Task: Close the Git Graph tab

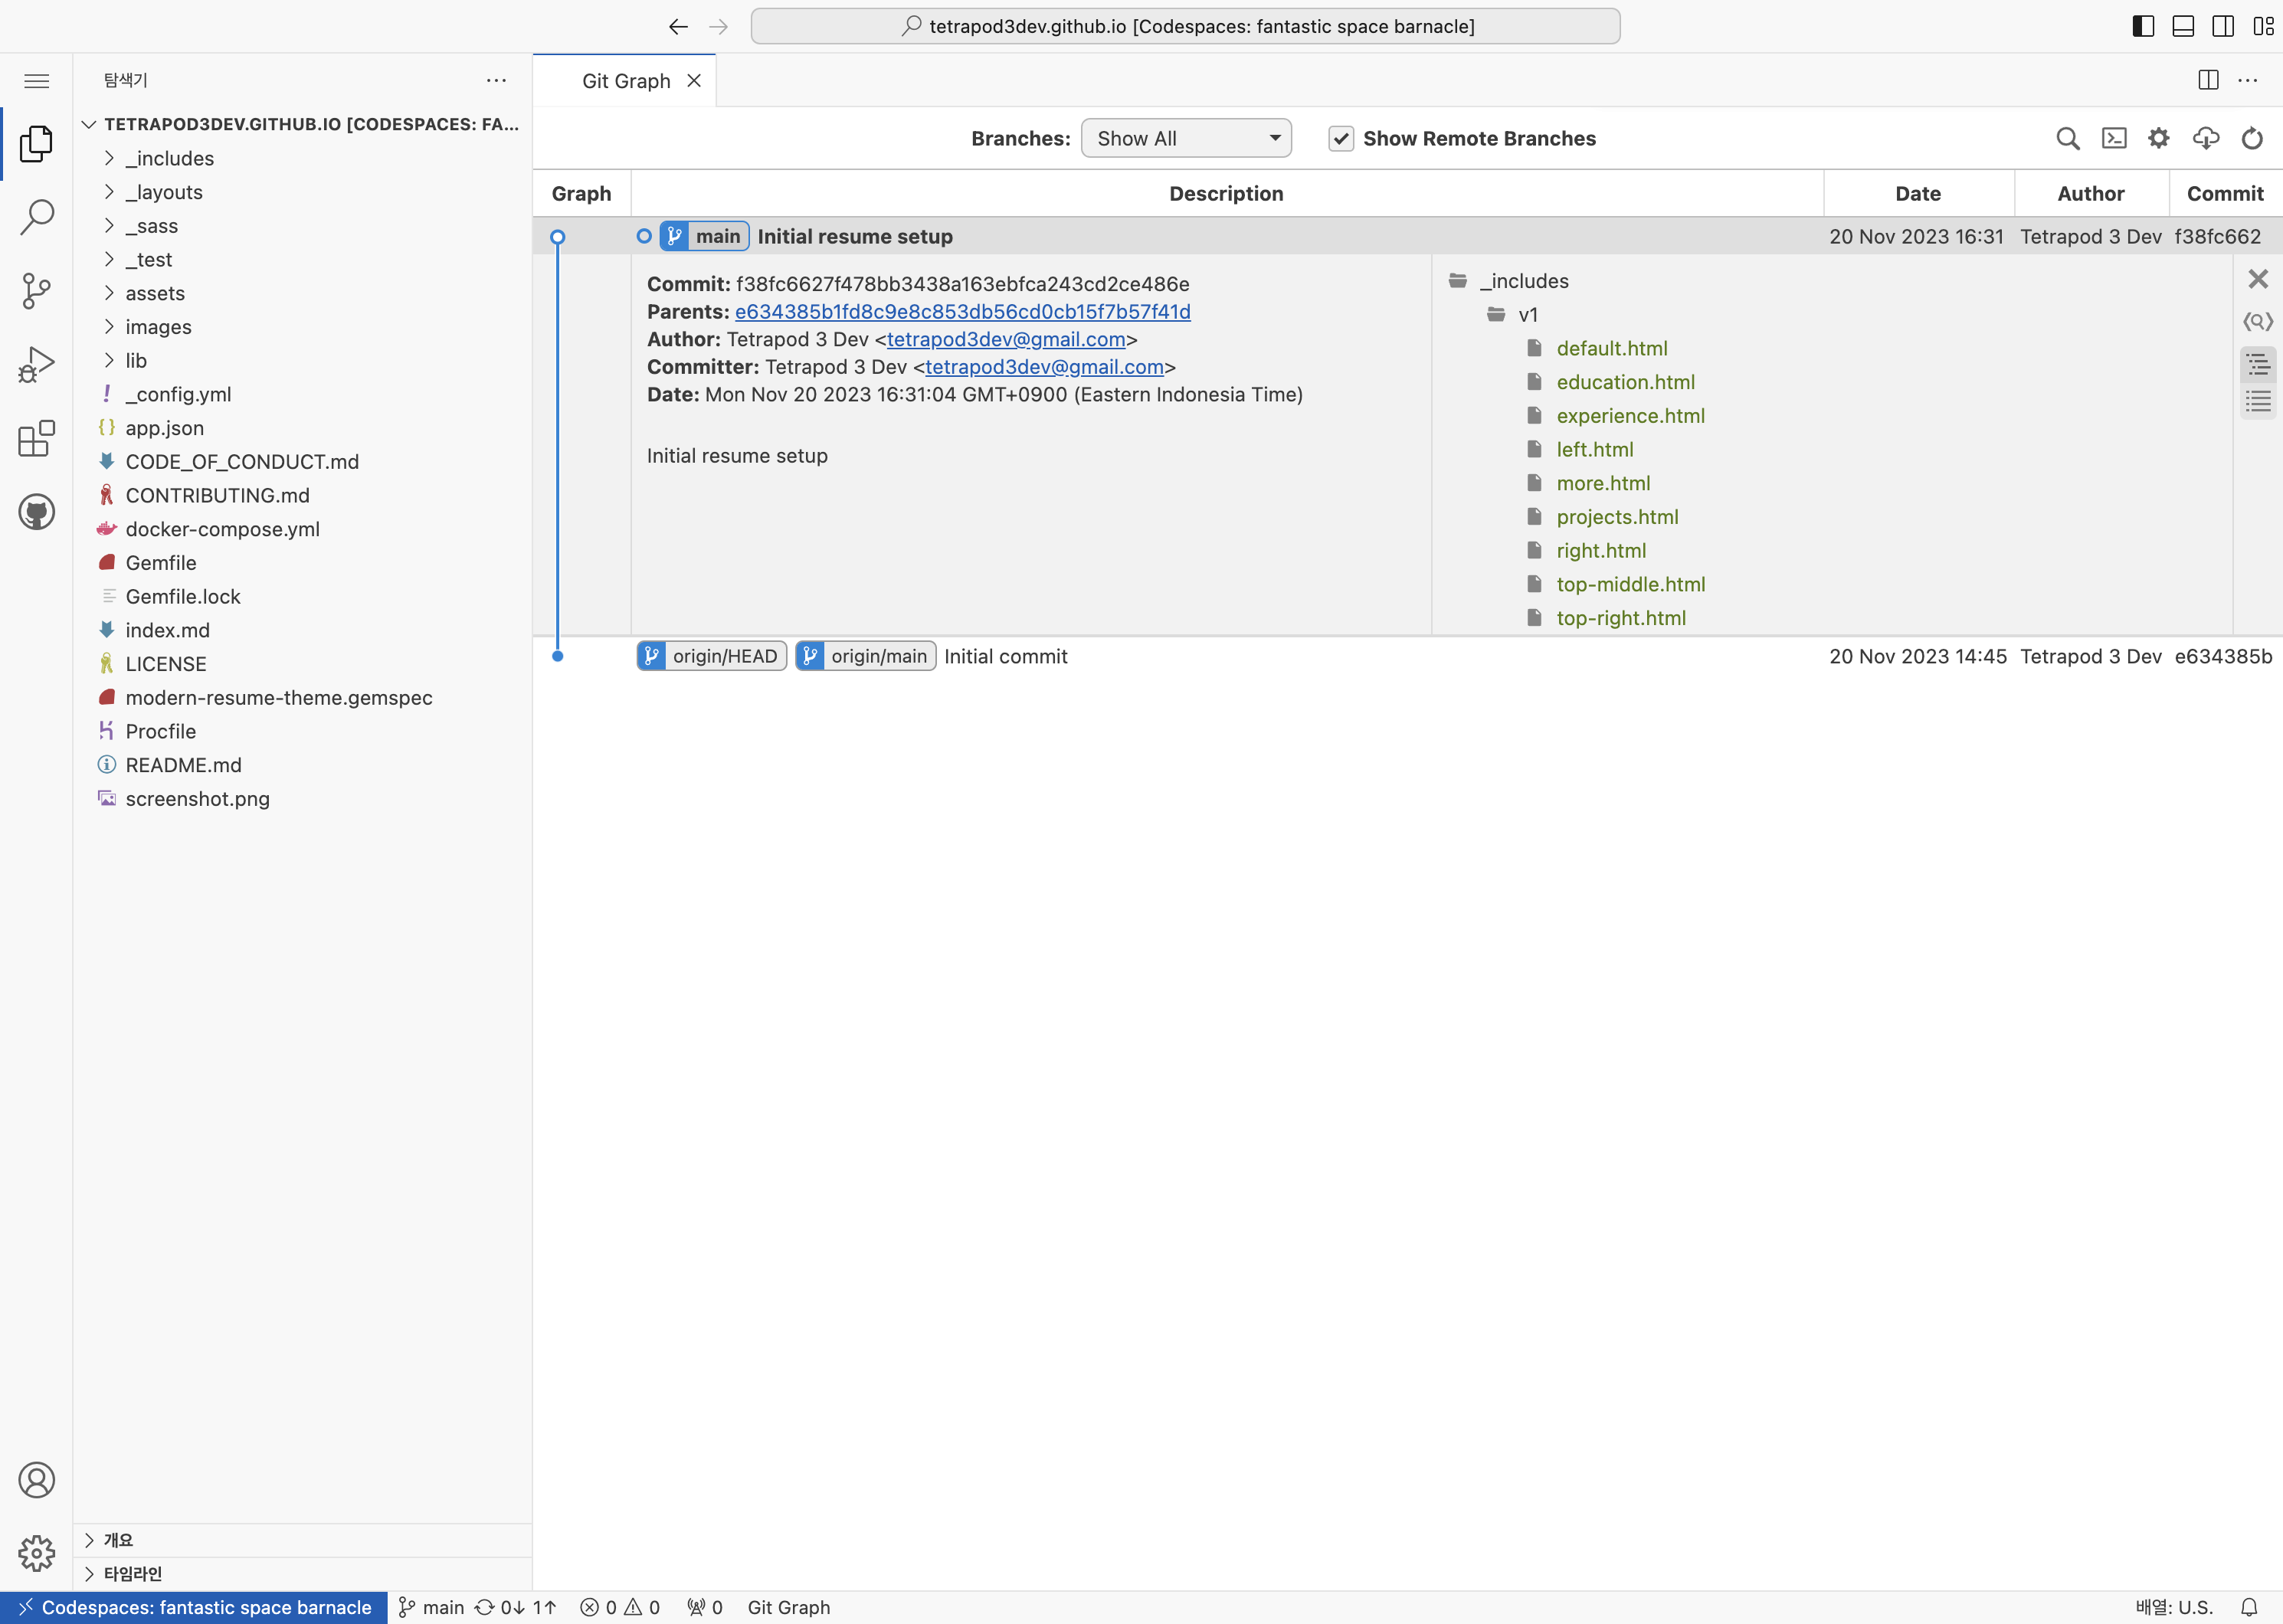Action: pyautogui.click(x=694, y=81)
